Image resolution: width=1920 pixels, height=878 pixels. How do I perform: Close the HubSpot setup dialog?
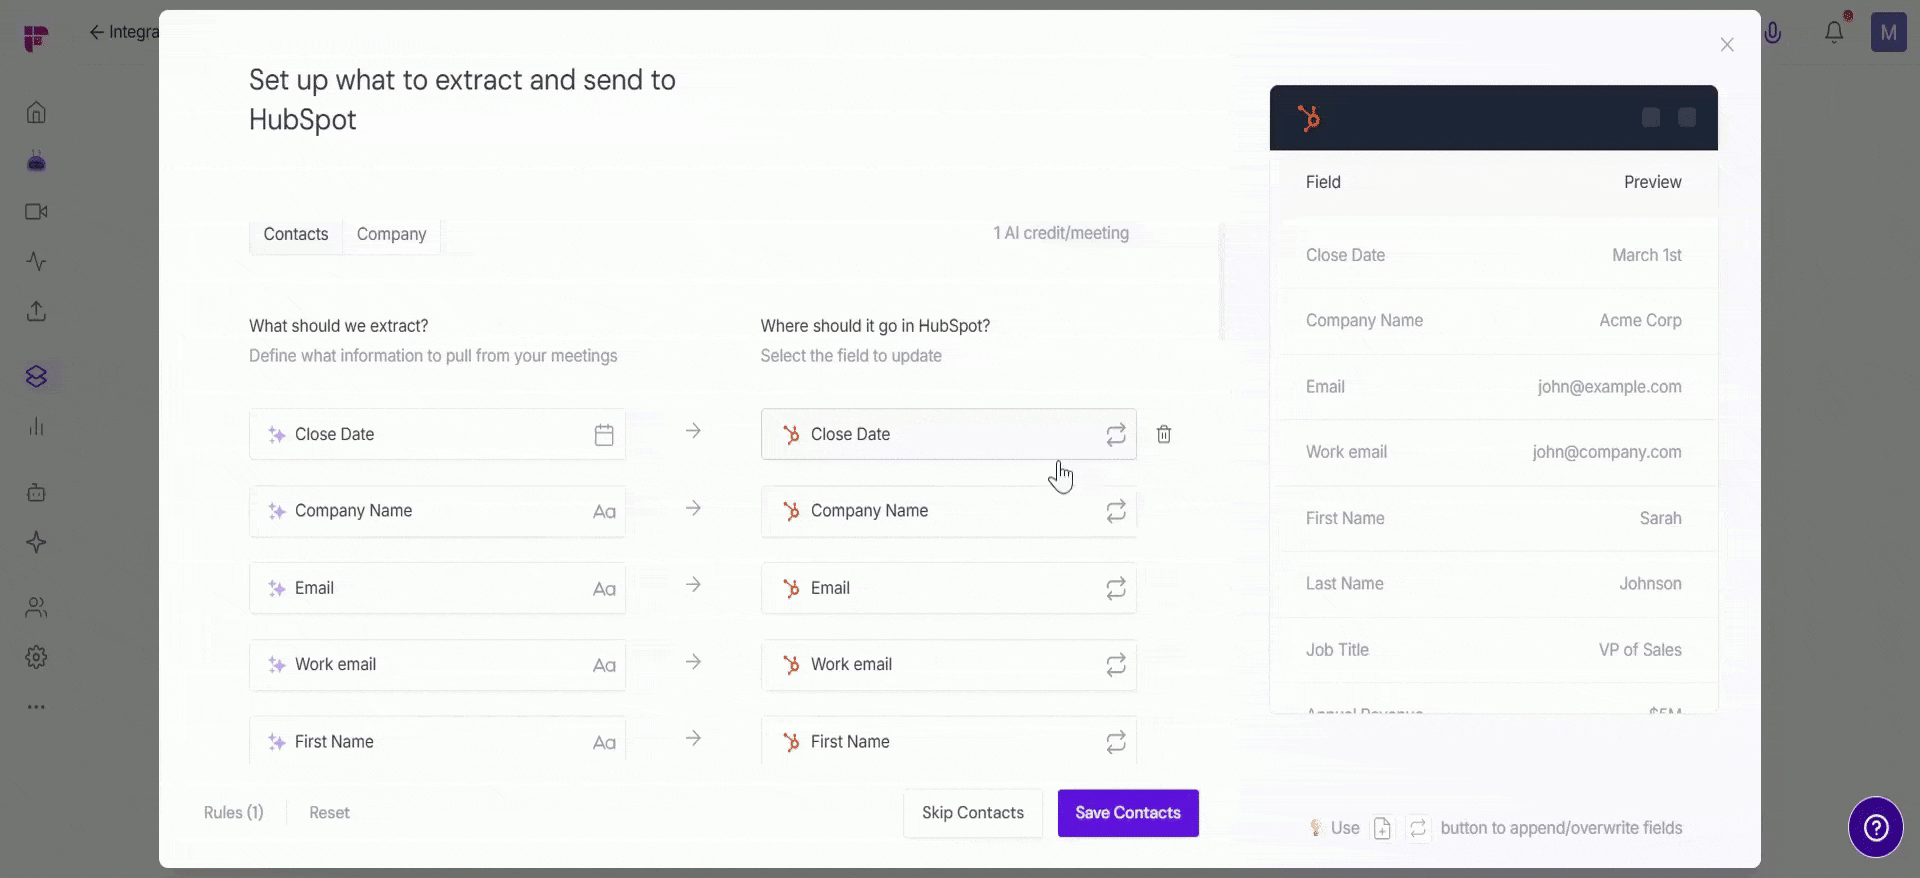(x=1727, y=45)
